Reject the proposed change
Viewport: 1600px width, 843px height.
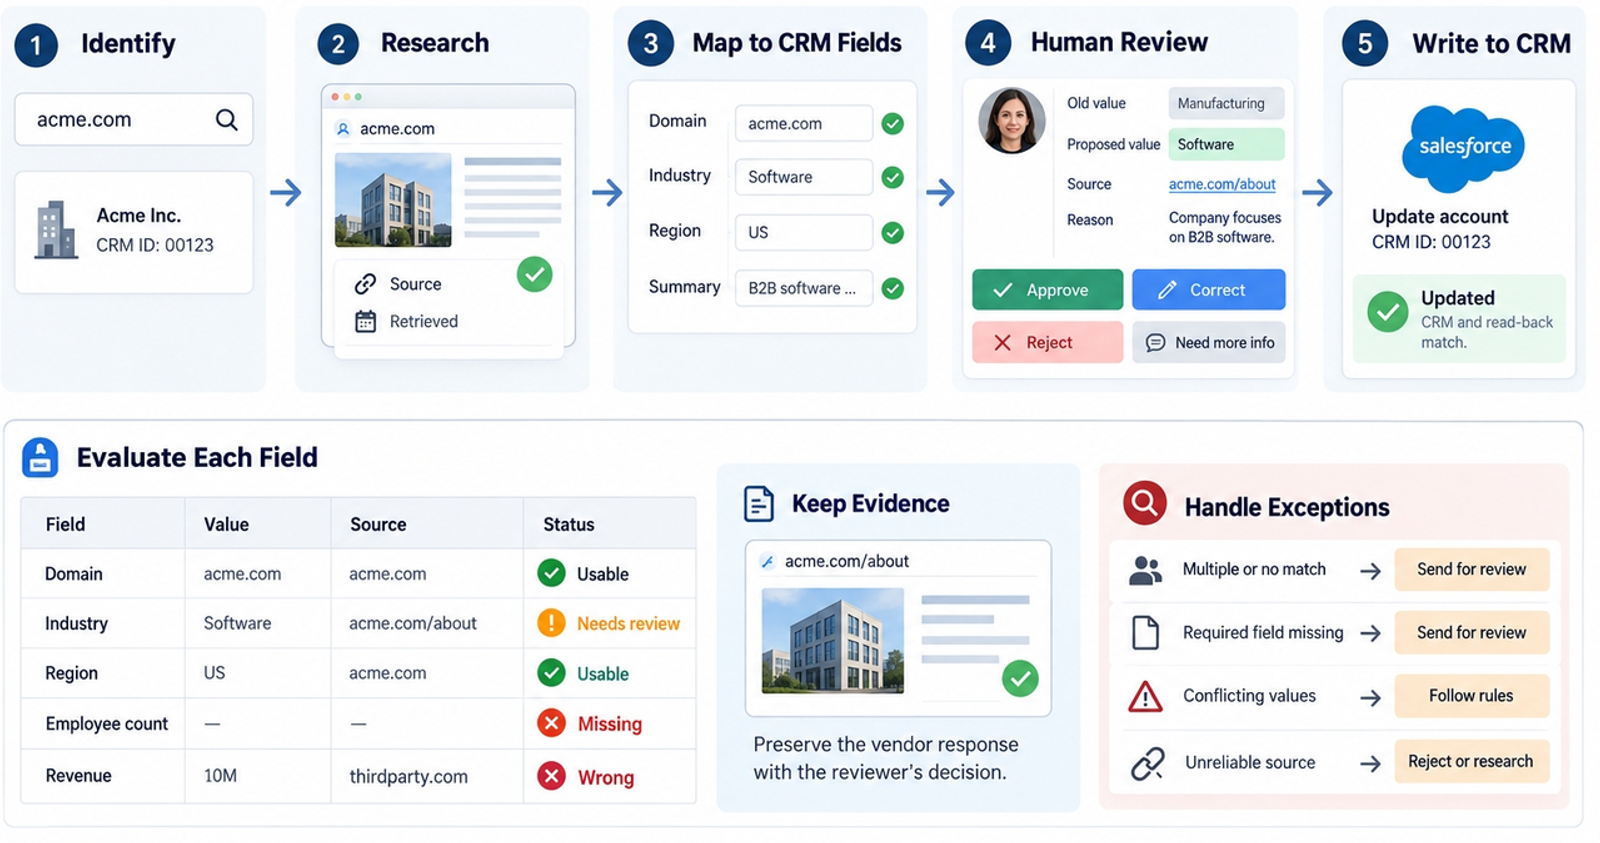[1047, 342]
